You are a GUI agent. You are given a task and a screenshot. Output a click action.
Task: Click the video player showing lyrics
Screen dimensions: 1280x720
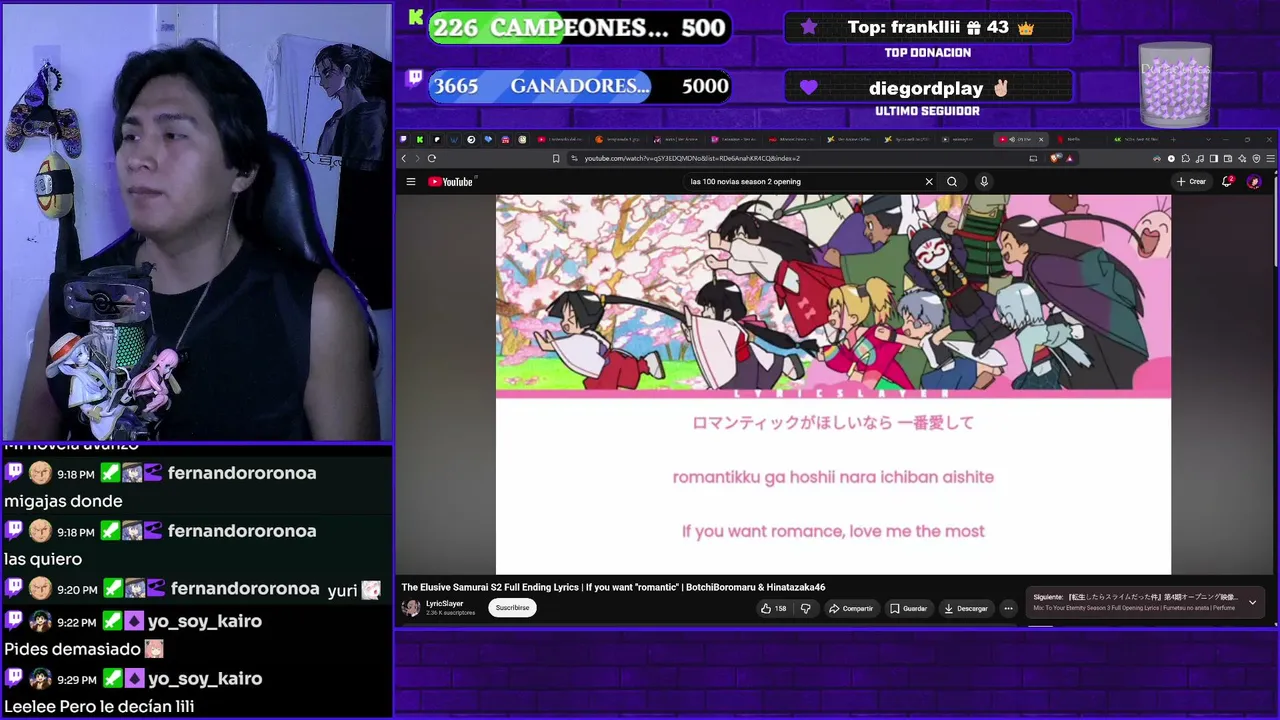(833, 385)
